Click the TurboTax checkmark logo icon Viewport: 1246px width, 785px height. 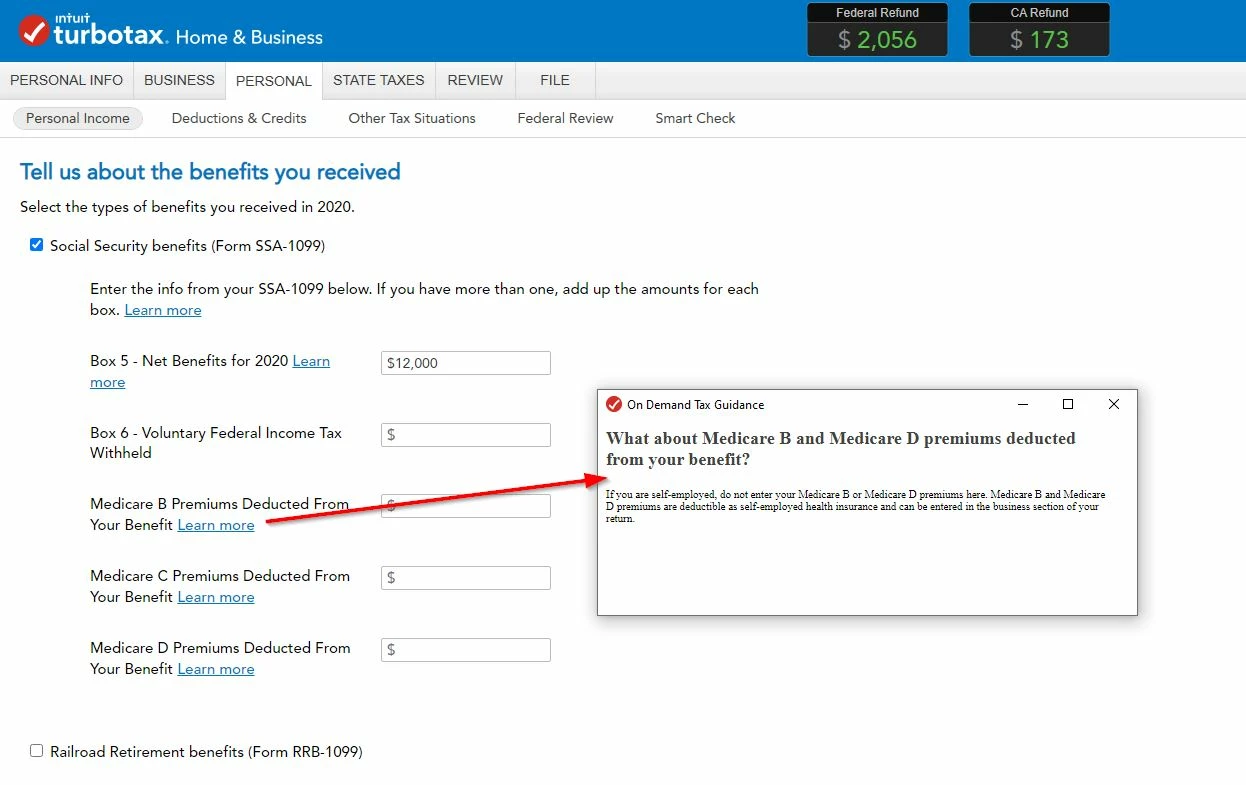pyautogui.click(x=35, y=31)
